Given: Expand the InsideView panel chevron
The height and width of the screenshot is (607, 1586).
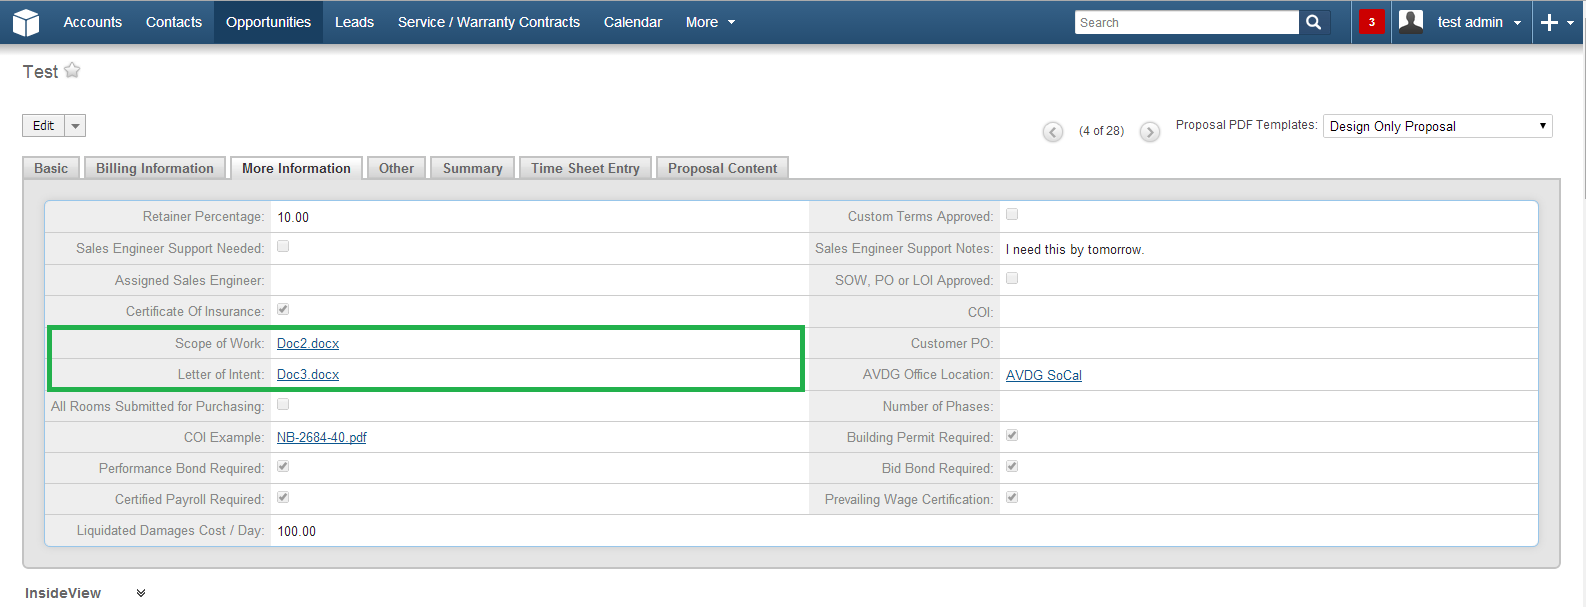Looking at the screenshot, I should (x=141, y=593).
